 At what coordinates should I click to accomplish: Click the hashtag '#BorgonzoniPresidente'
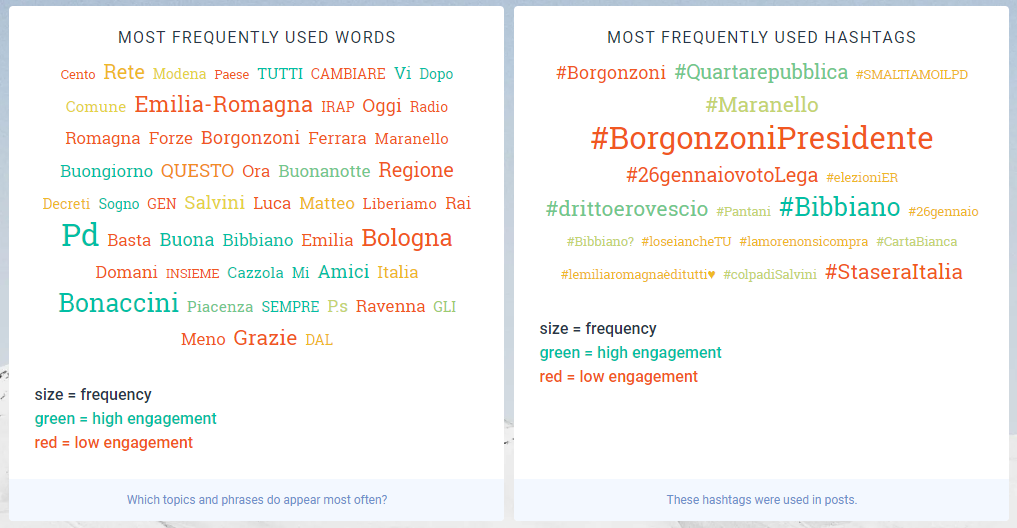click(x=761, y=138)
